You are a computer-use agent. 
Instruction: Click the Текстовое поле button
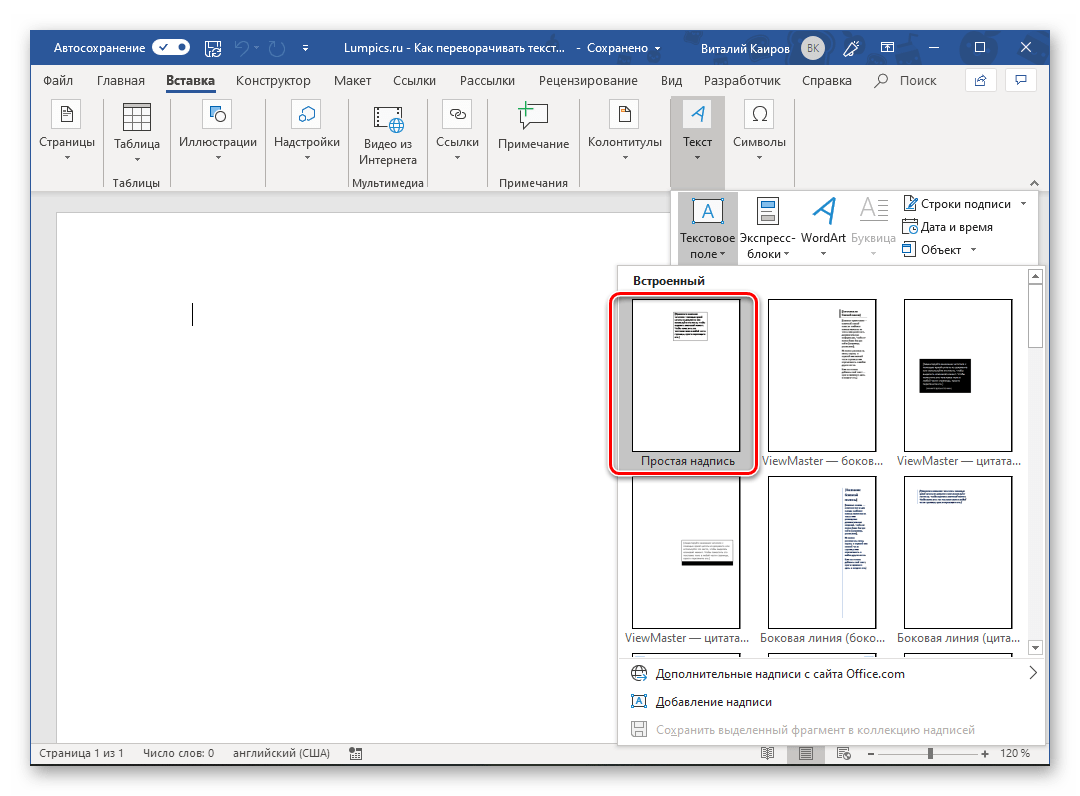[x=707, y=228]
